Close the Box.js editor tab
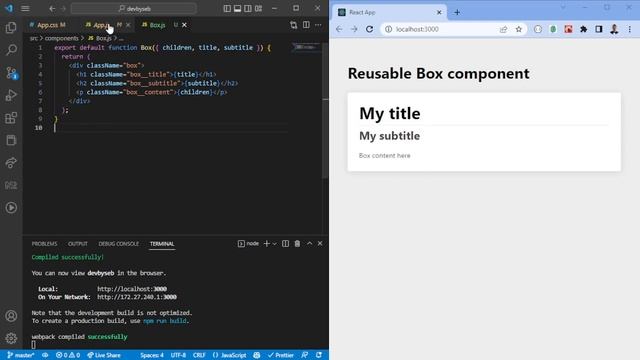The image size is (640, 360). tap(184, 25)
